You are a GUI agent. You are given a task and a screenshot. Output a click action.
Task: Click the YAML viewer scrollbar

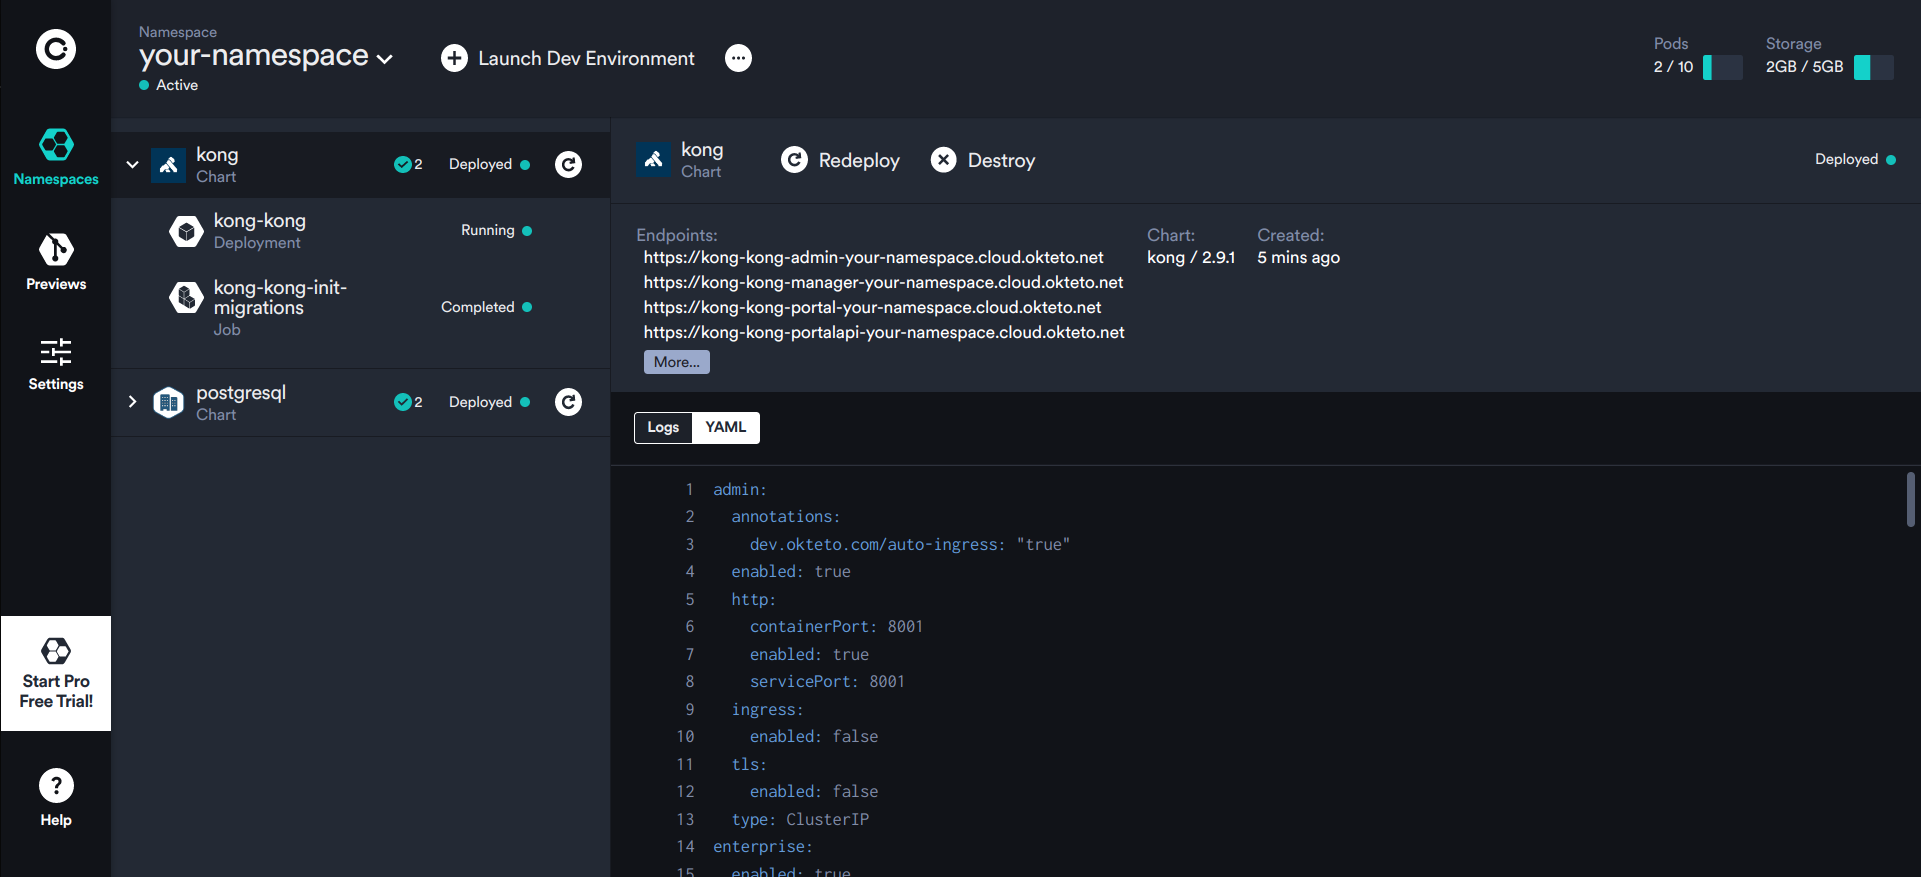(1910, 499)
